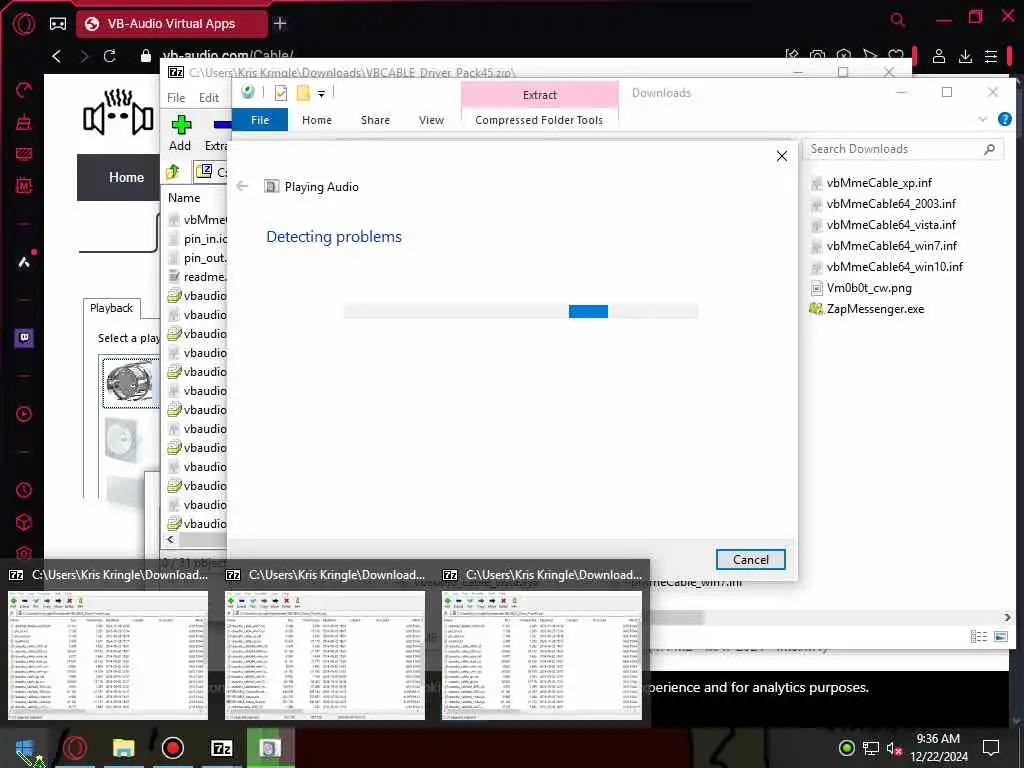Open history clock sidebar icon

pyautogui.click(x=24, y=490)
